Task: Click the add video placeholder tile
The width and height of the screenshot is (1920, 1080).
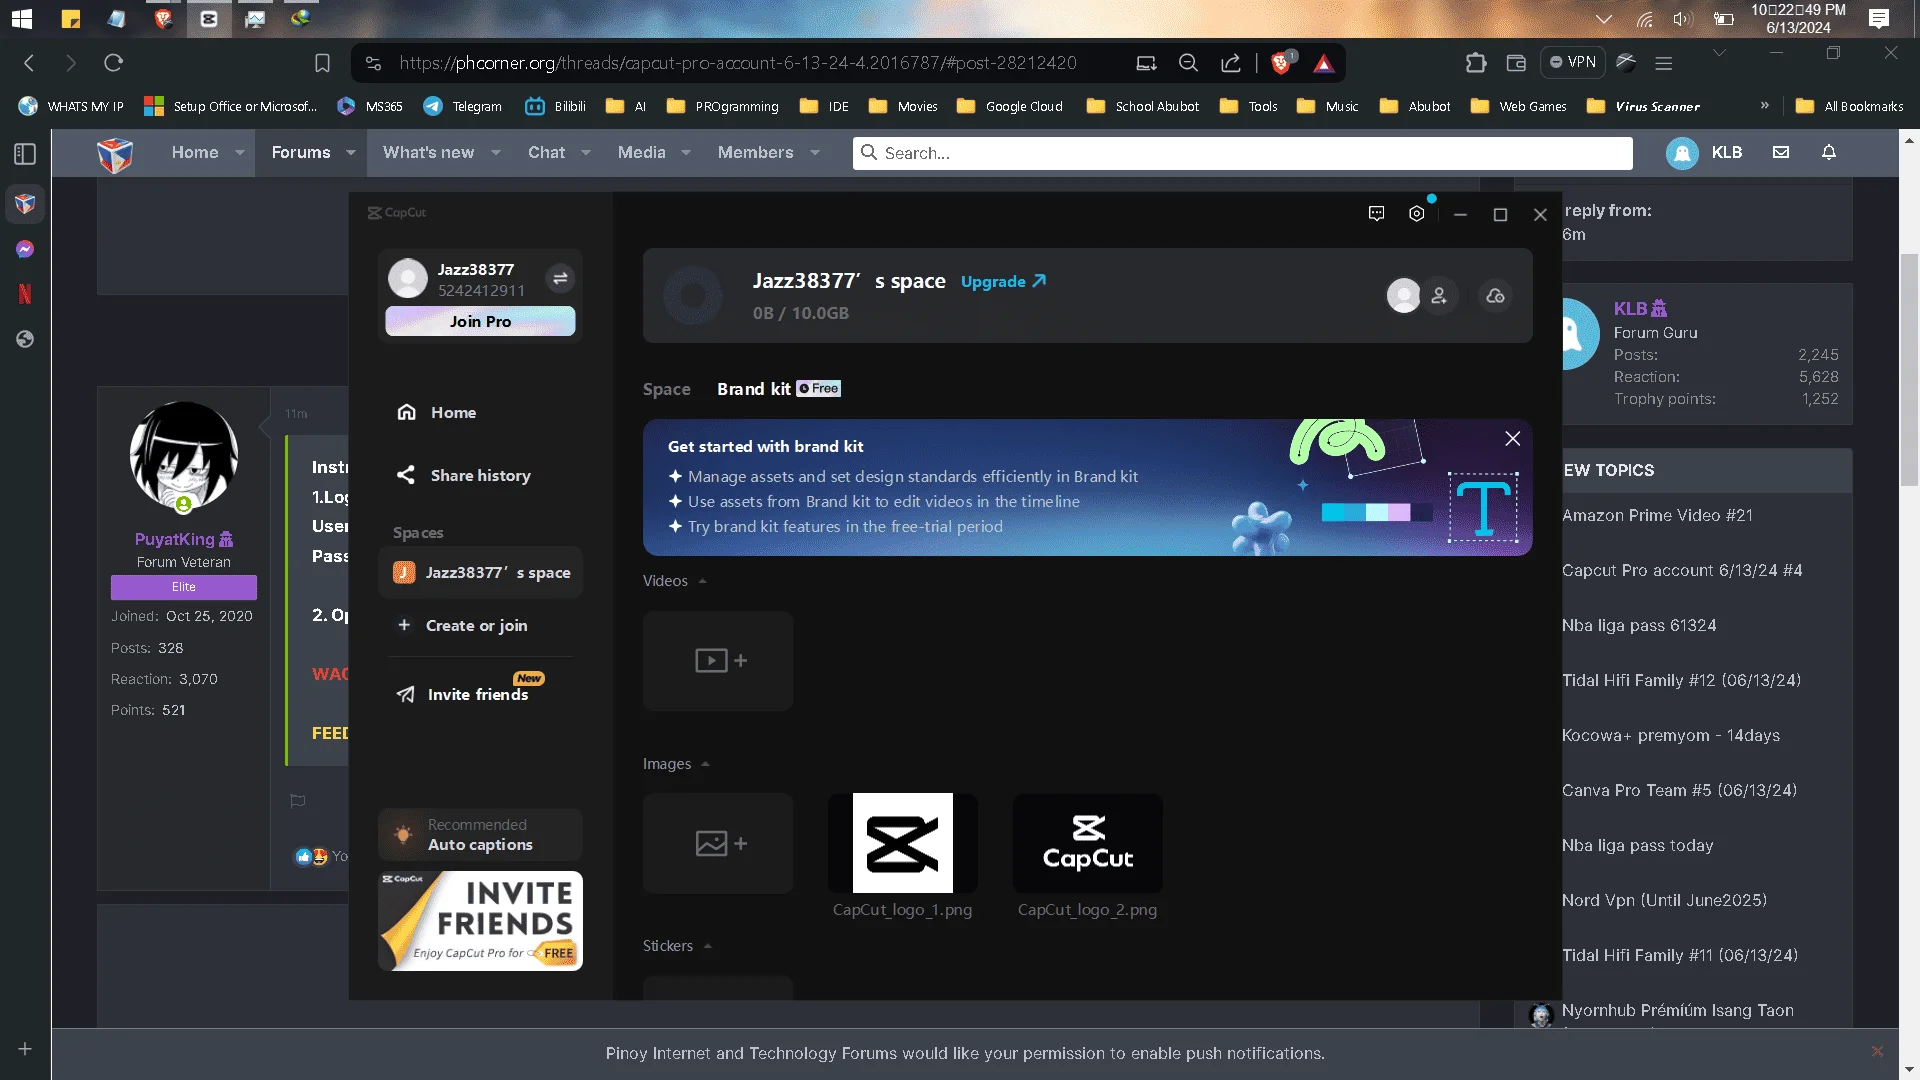Action: (718, 661)
